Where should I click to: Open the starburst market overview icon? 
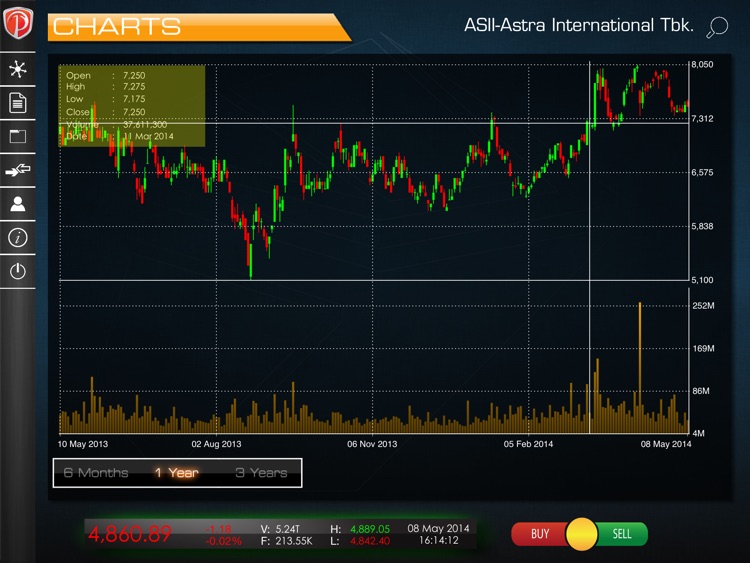click(18, 69)
